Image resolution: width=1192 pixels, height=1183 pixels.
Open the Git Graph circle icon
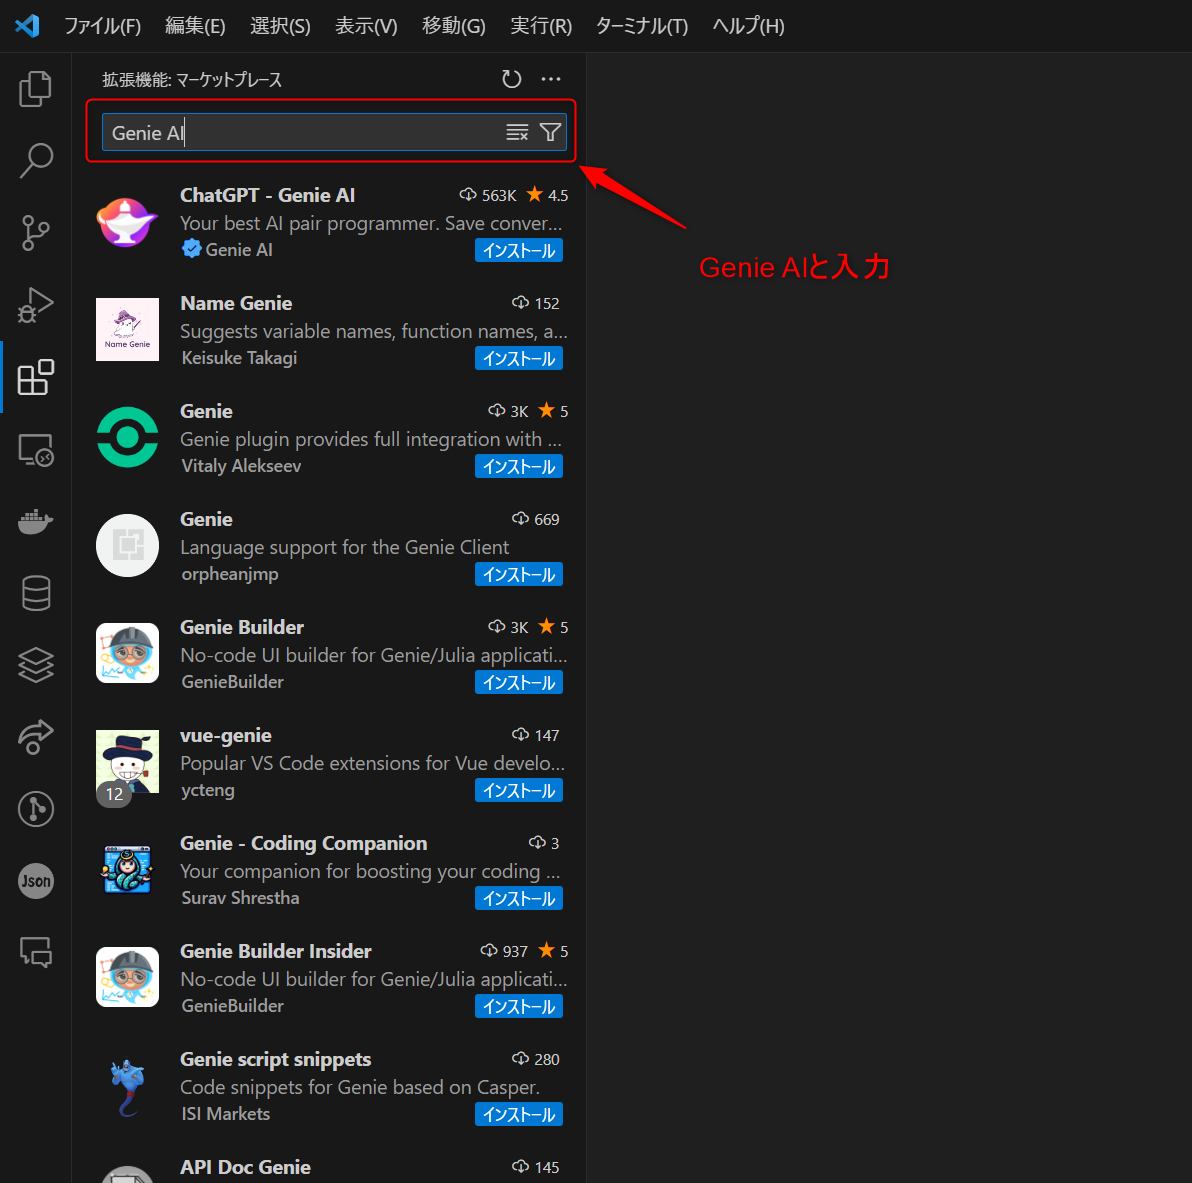[x=35, y=809]
